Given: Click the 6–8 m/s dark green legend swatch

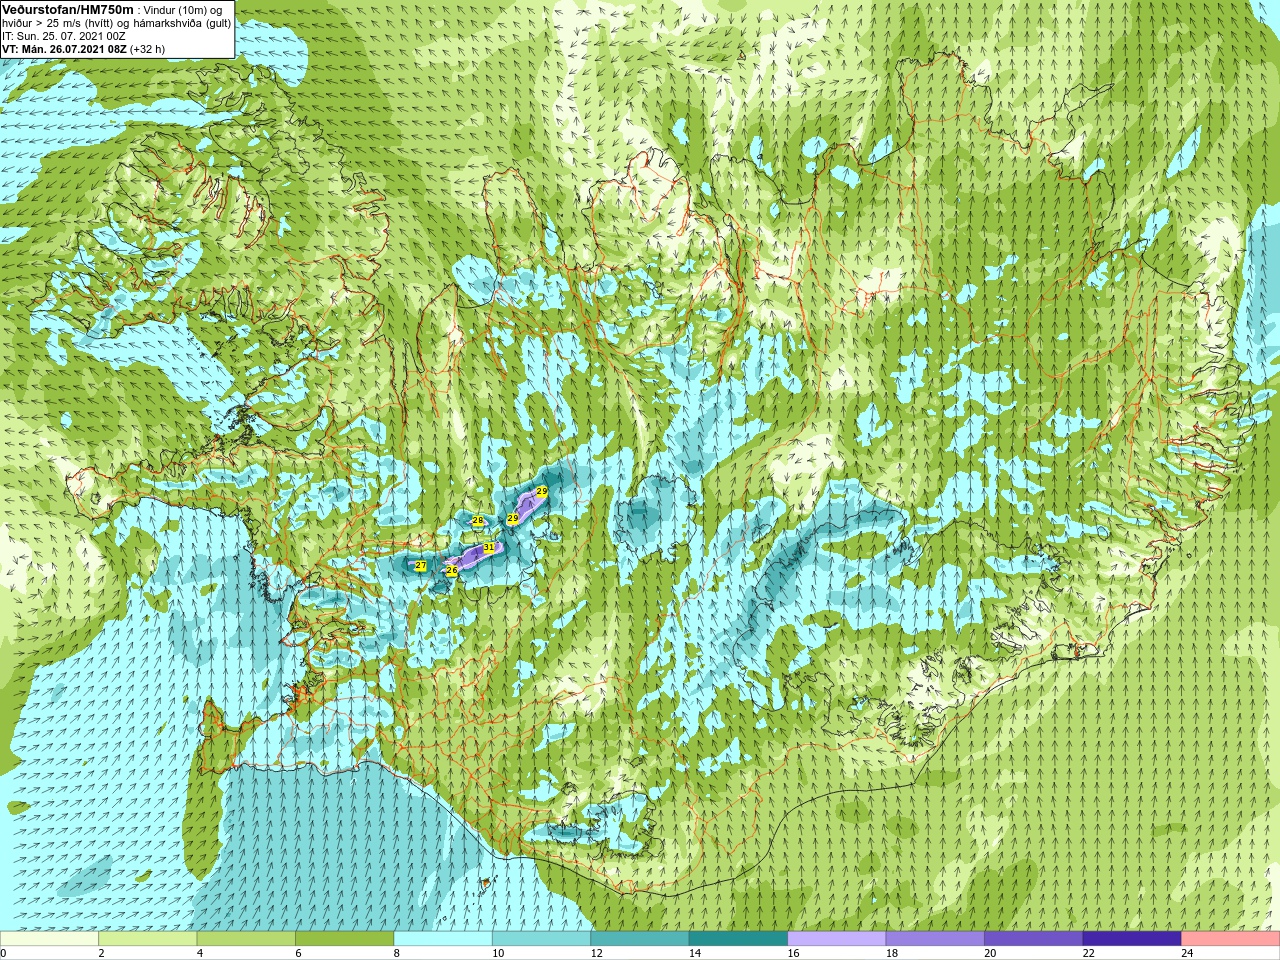Looking at the screenshot, I should [x=345, y=939].
